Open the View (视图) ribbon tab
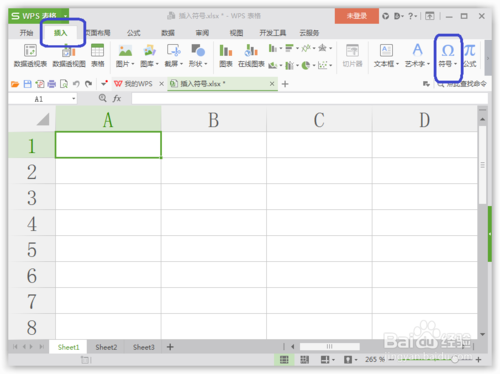500x374 pixels. click(x=236, y=33)
